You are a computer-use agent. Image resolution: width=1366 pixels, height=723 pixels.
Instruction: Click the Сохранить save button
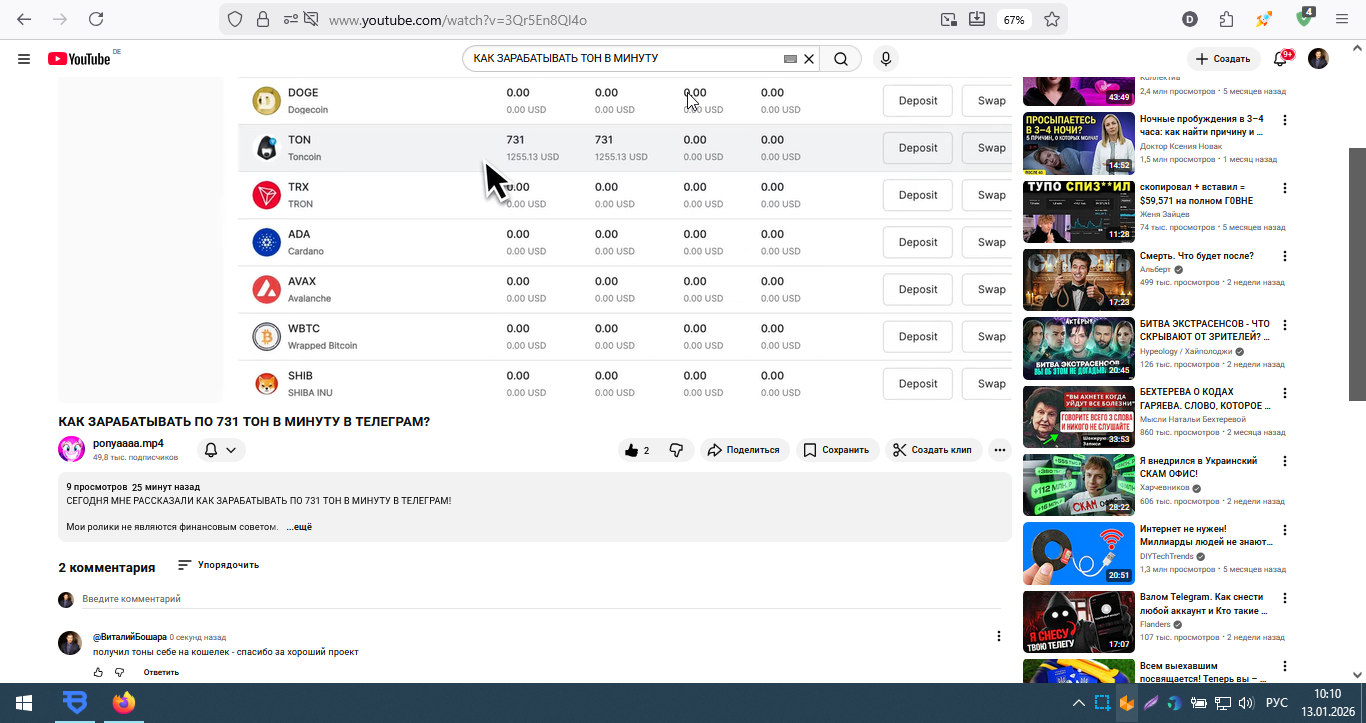pos(837,450)
